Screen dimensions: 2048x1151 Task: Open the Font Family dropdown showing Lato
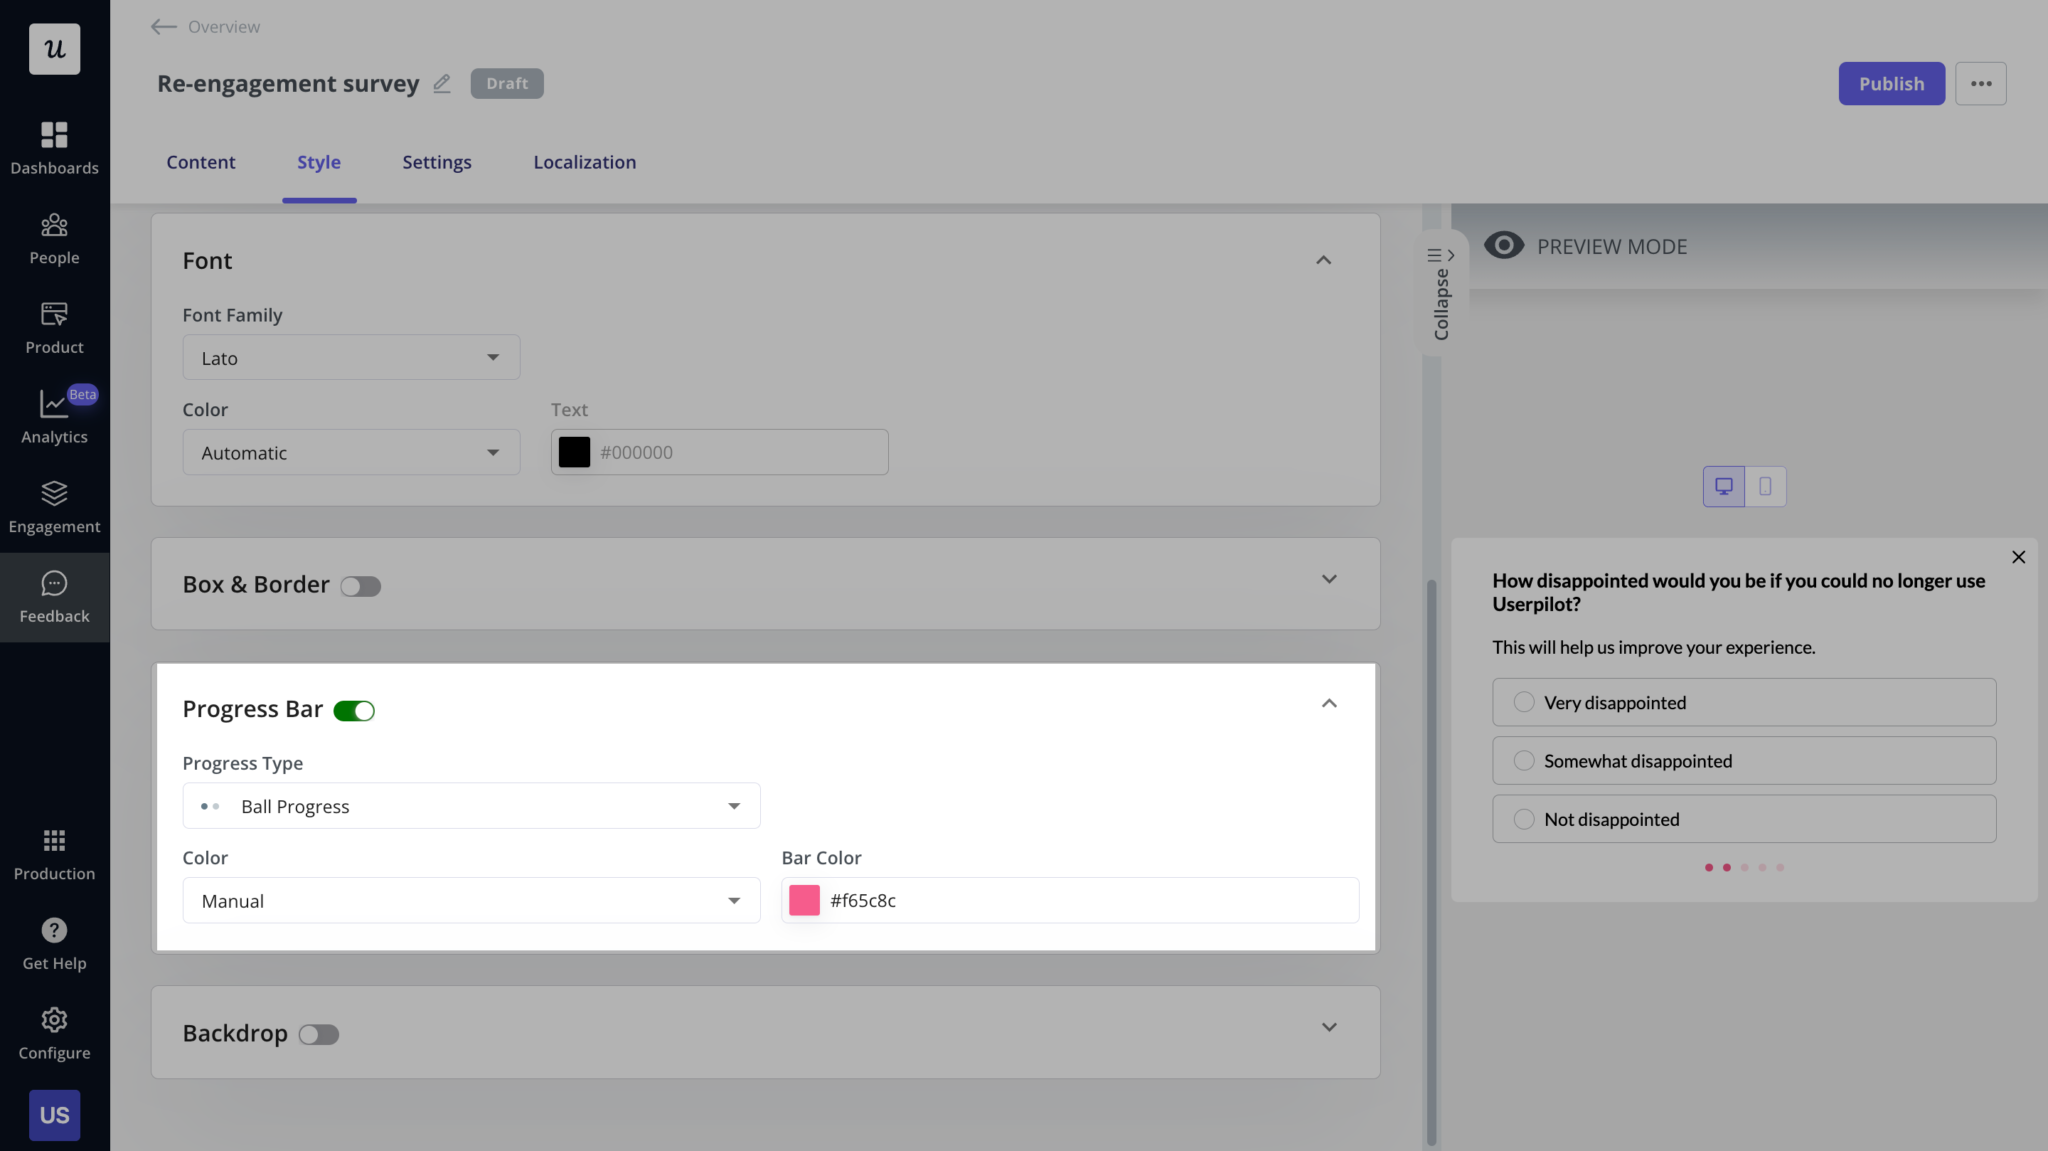pyautogui.click(x=351, y=357)
